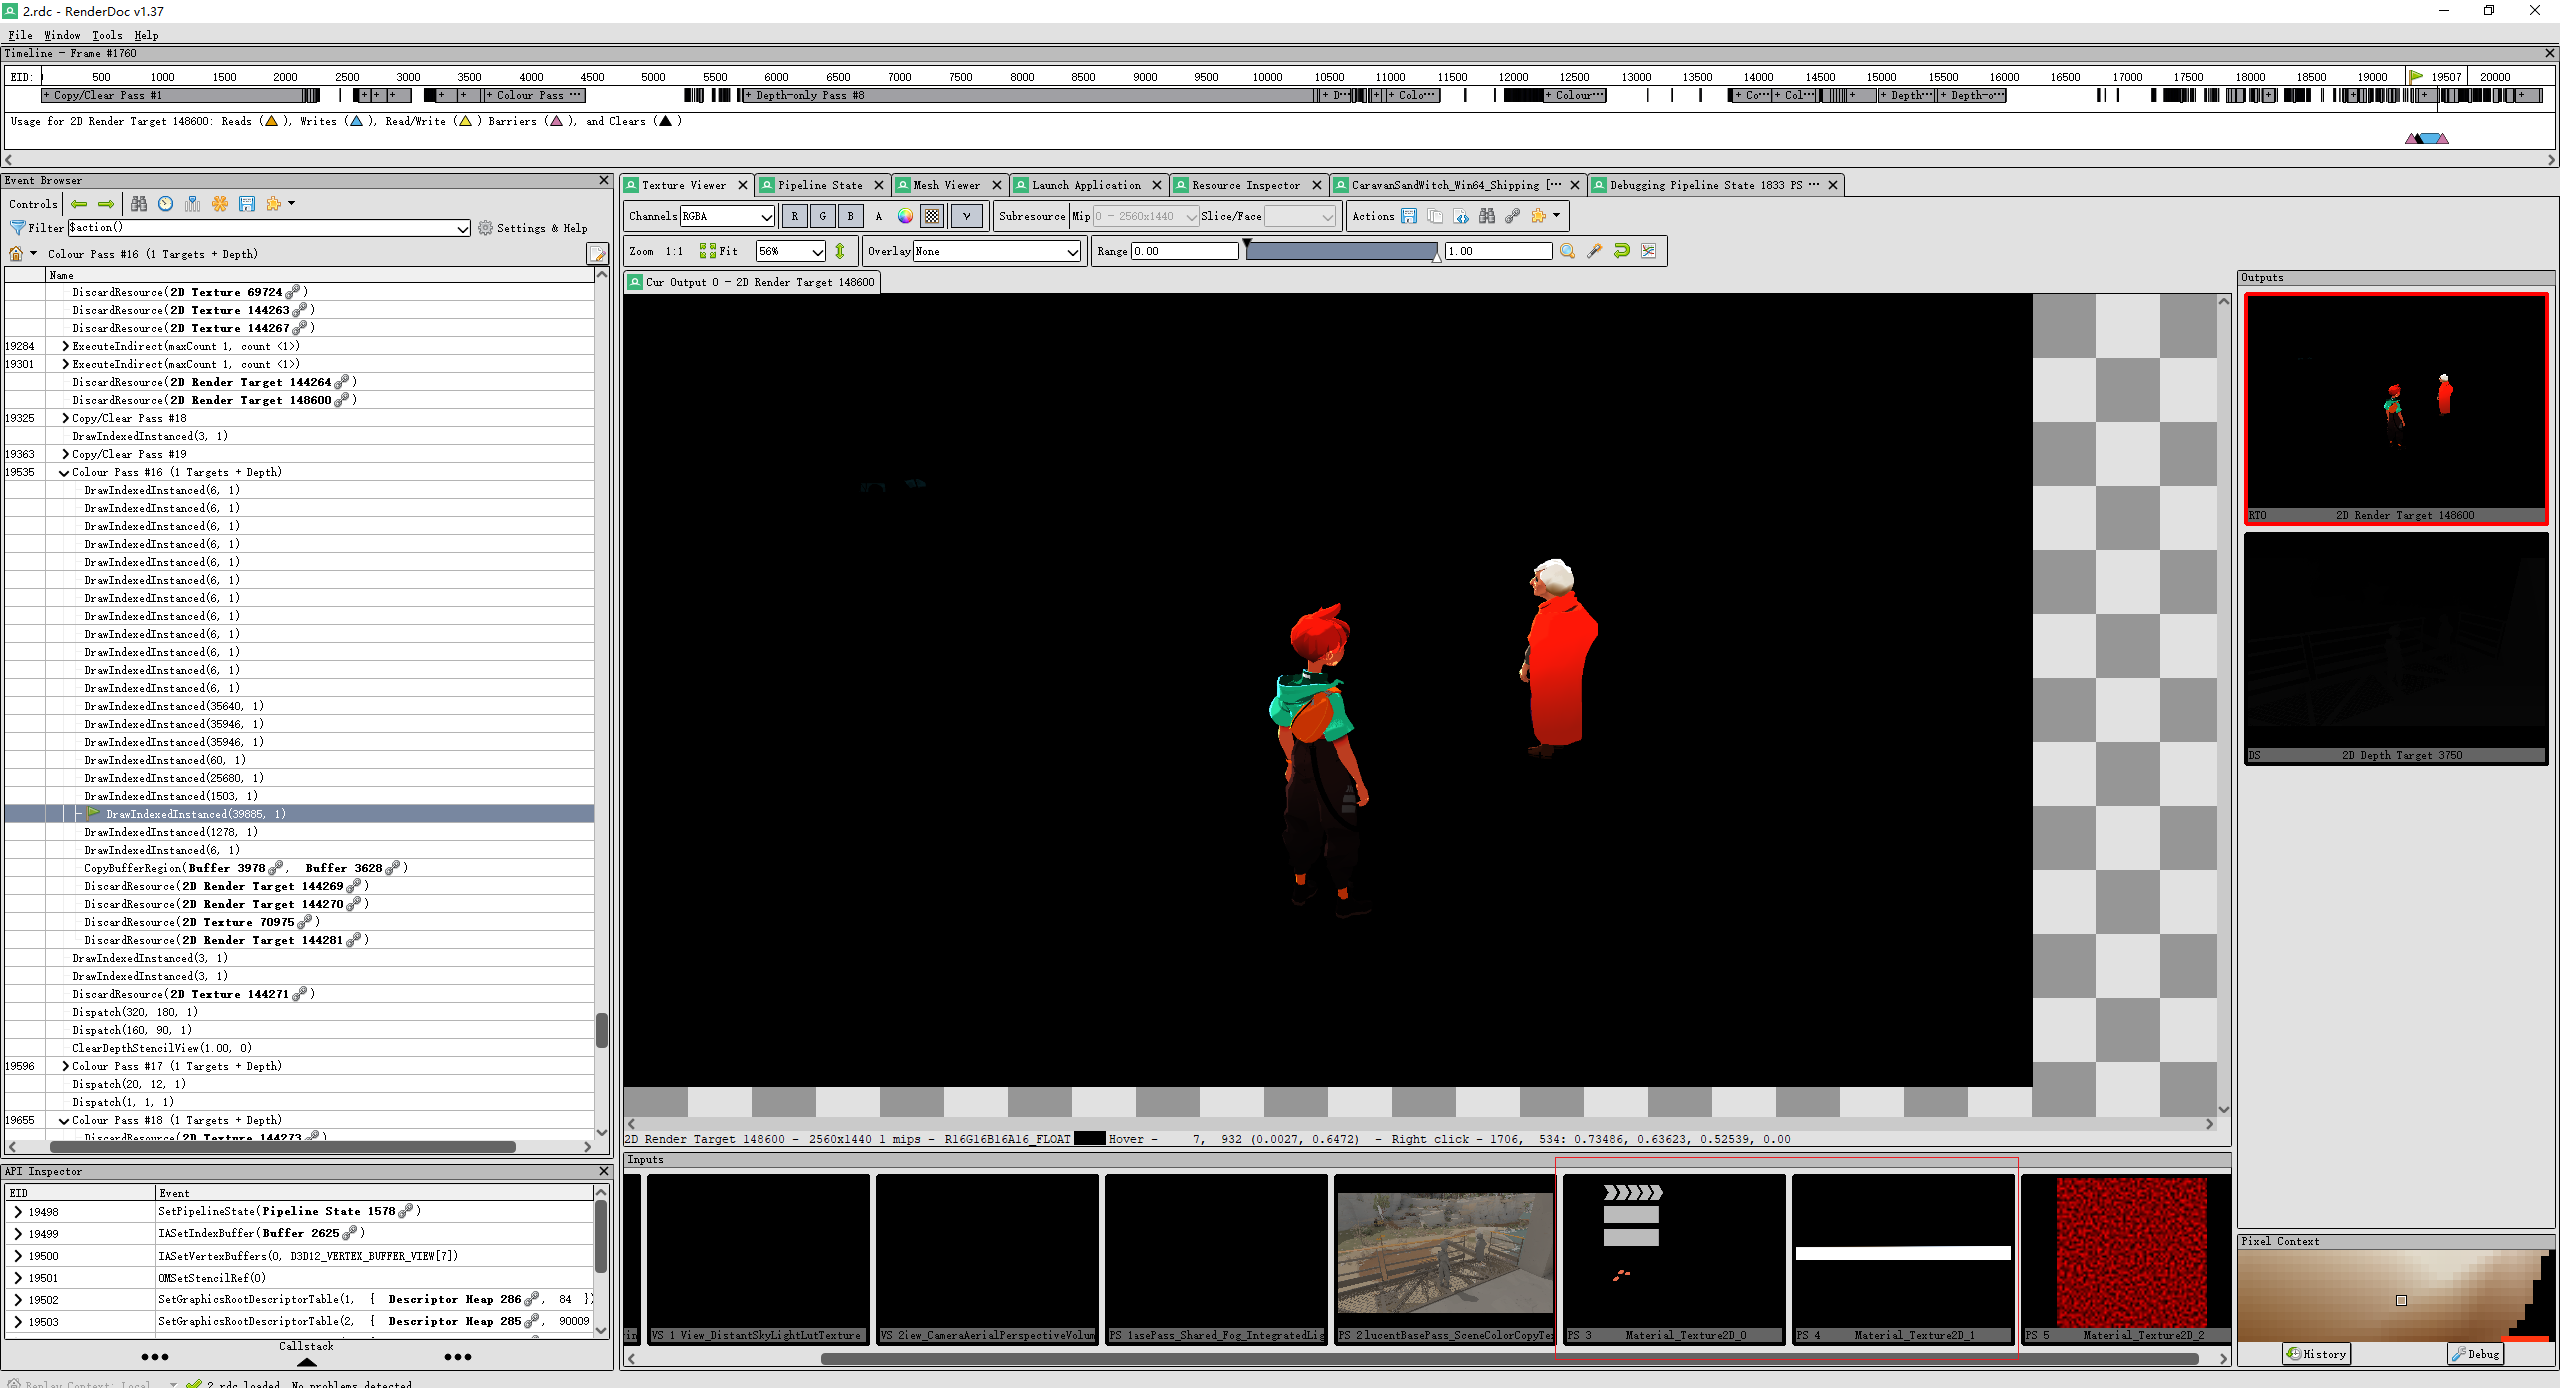Click the reset range green arrow icon

(1621, 251)
